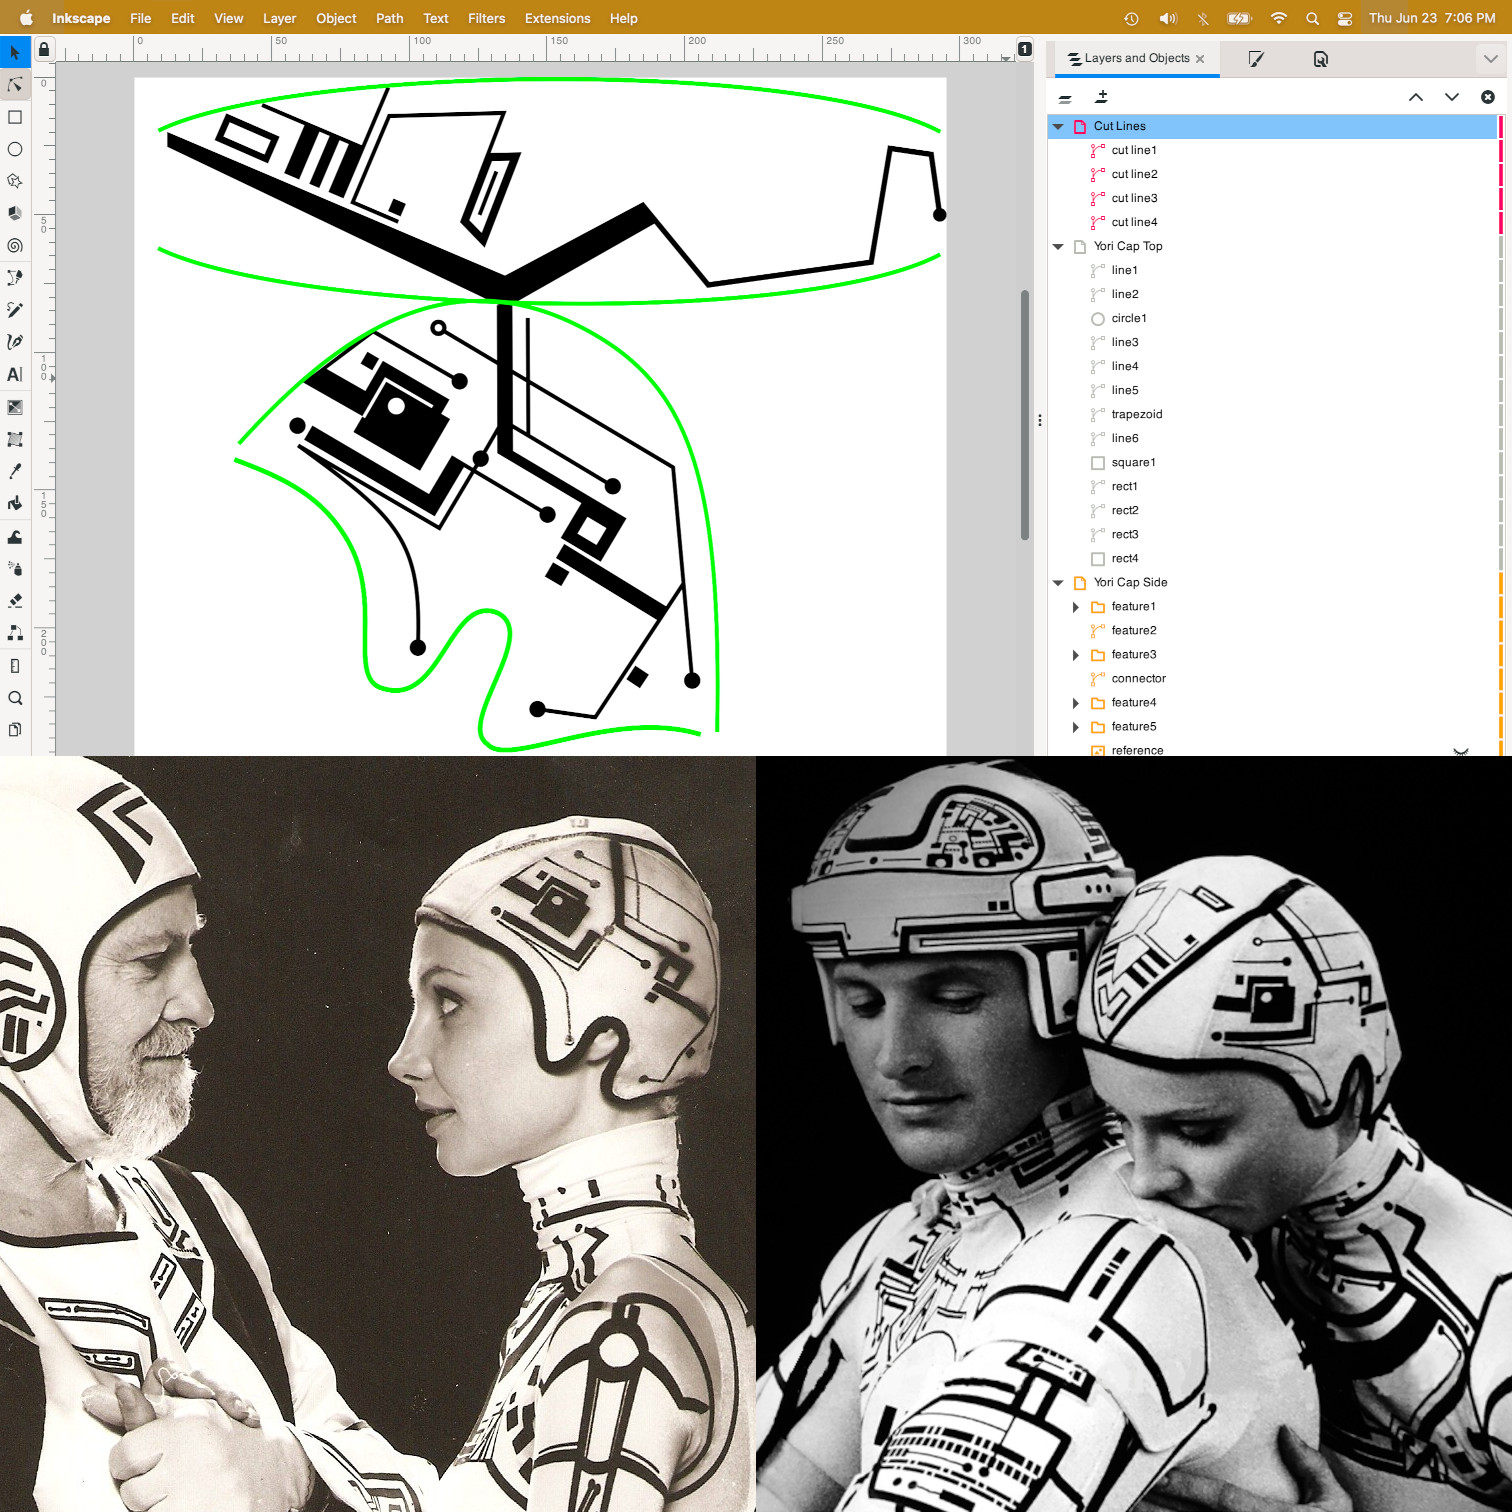This screenshot has height=1512, width=1512.
Task: Move the selection up in the layers panel
Action: tap(1416, 97)
